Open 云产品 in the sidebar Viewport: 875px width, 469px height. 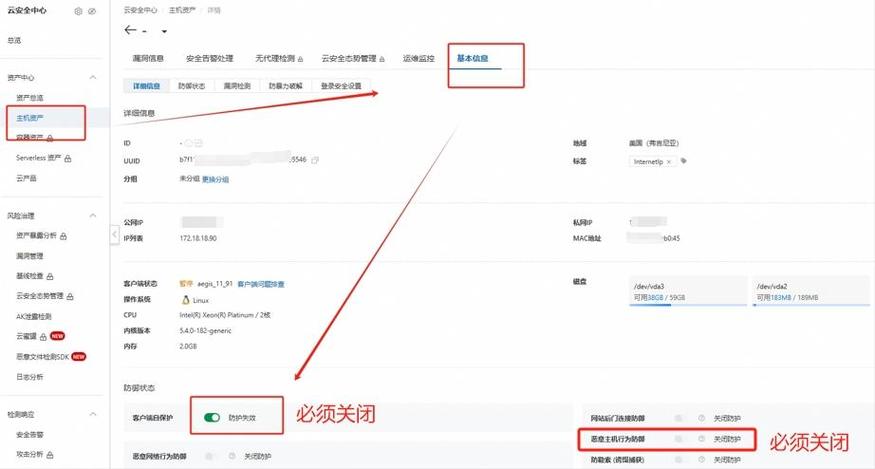(x=26, y=178)
